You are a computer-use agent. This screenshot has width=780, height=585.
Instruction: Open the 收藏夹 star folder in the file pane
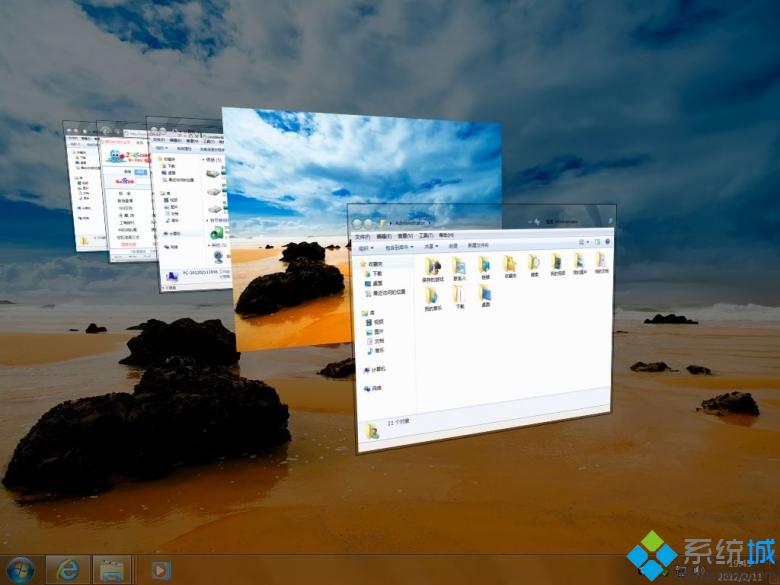point(510,264)
